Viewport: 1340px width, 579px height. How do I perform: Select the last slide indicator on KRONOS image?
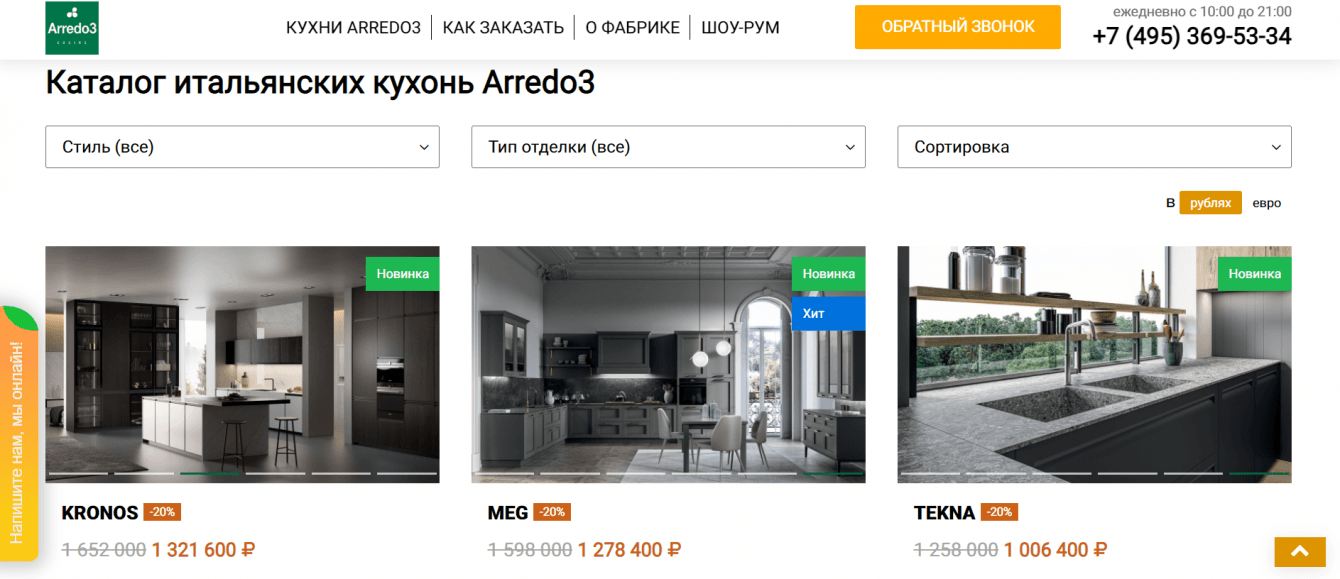pyautogui.click(x=407, y=473)
